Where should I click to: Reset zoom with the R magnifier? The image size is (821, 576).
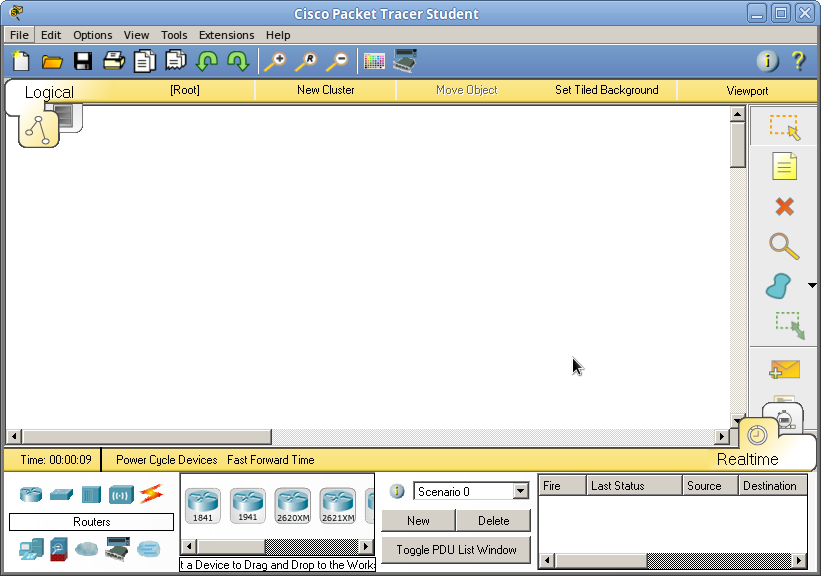coord(306,61)
